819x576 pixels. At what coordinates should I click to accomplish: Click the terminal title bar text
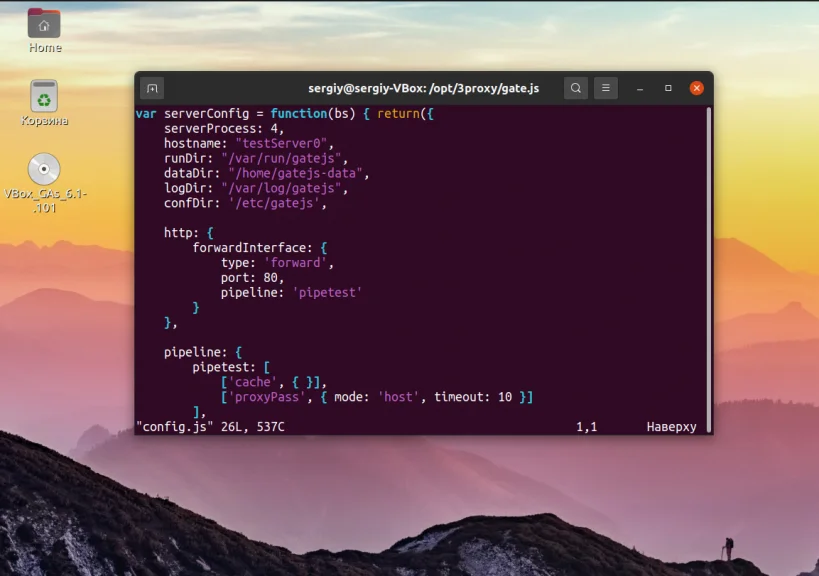pyautogui.click(x=424, y=88)
